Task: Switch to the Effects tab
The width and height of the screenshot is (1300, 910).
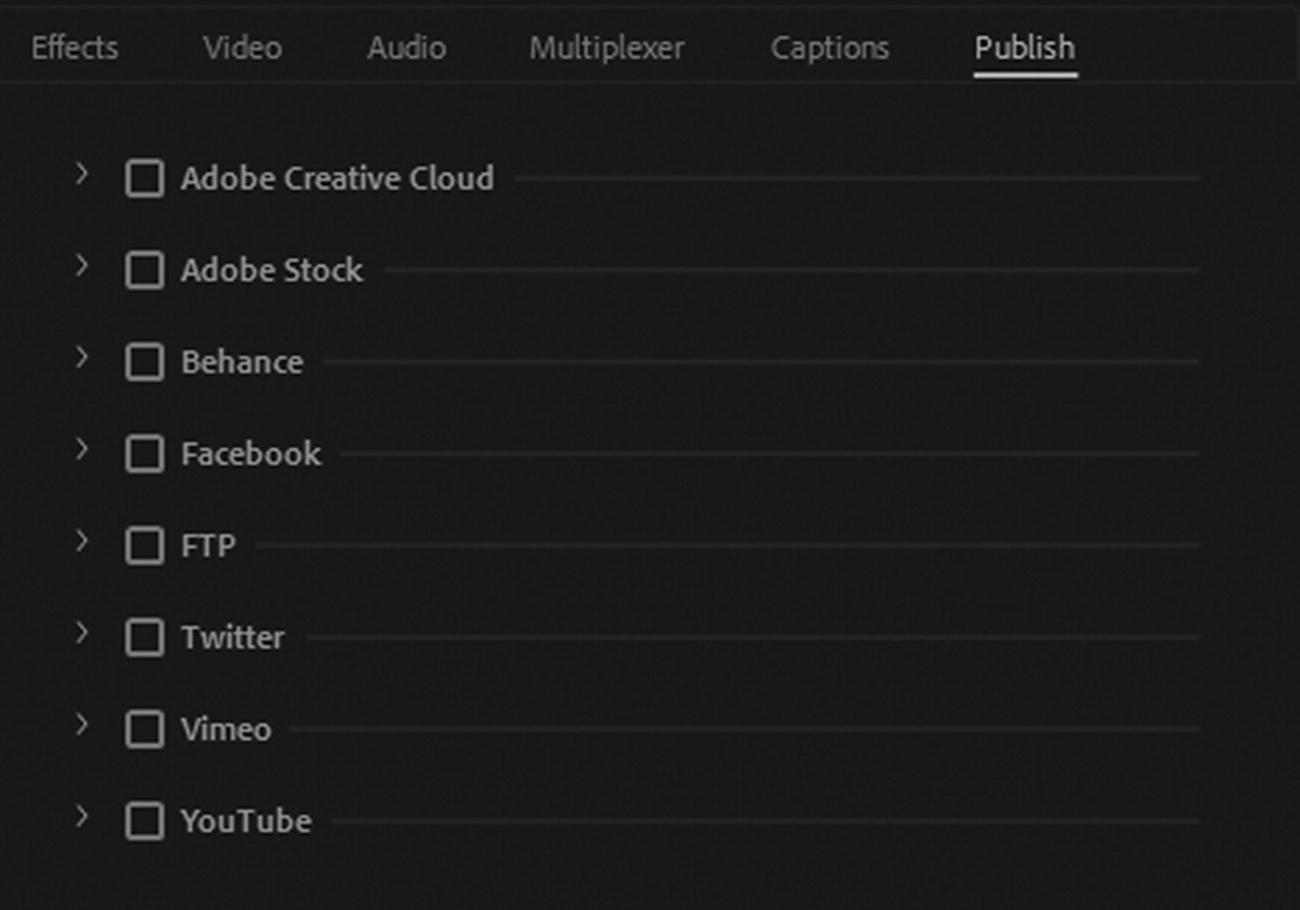Action: 75,48
